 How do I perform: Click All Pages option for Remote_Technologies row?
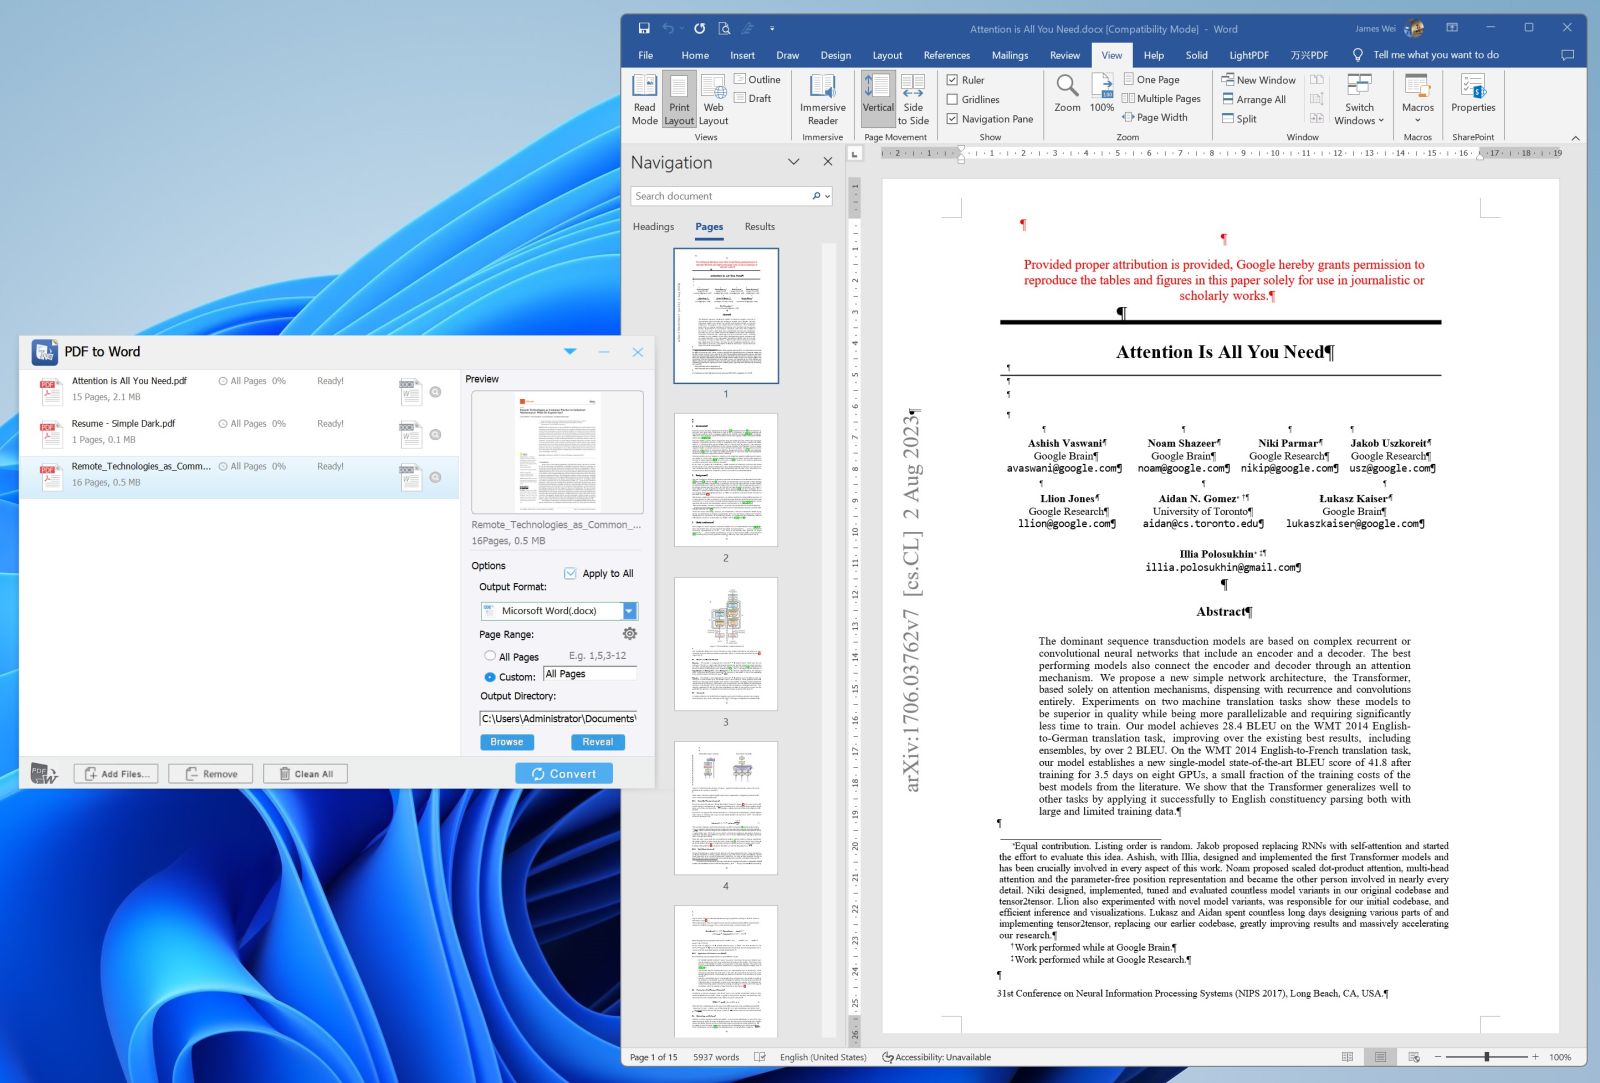click(242, 466)
